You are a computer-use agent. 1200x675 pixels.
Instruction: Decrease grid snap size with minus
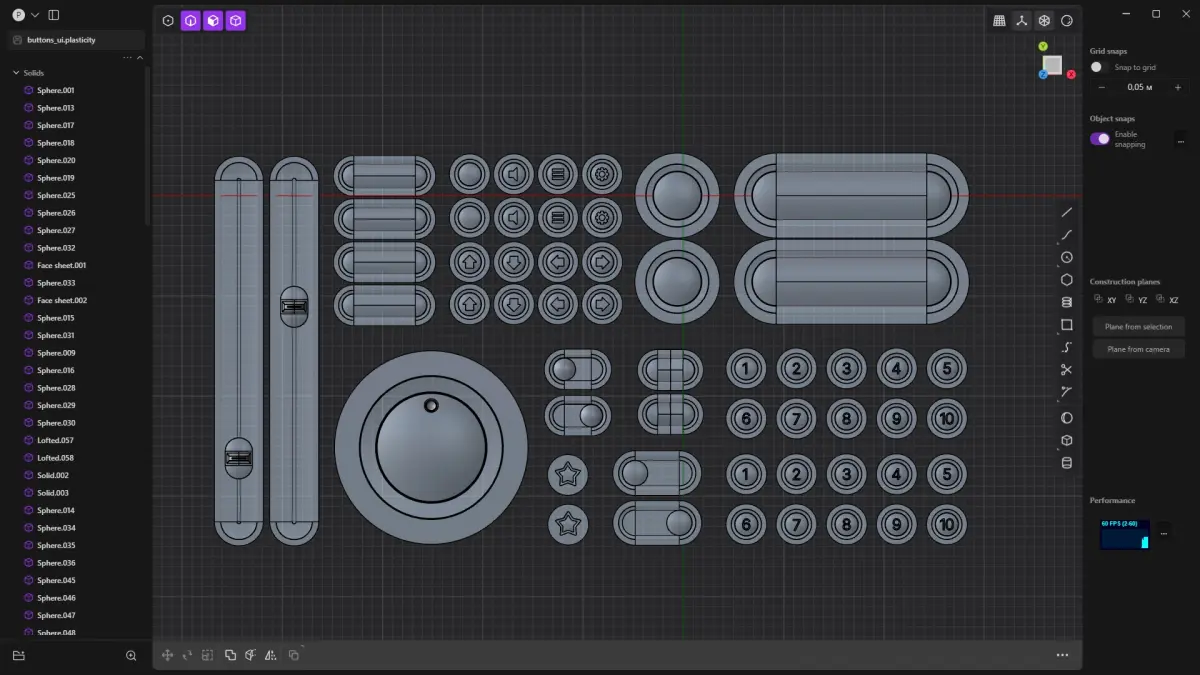point(1102,87)
